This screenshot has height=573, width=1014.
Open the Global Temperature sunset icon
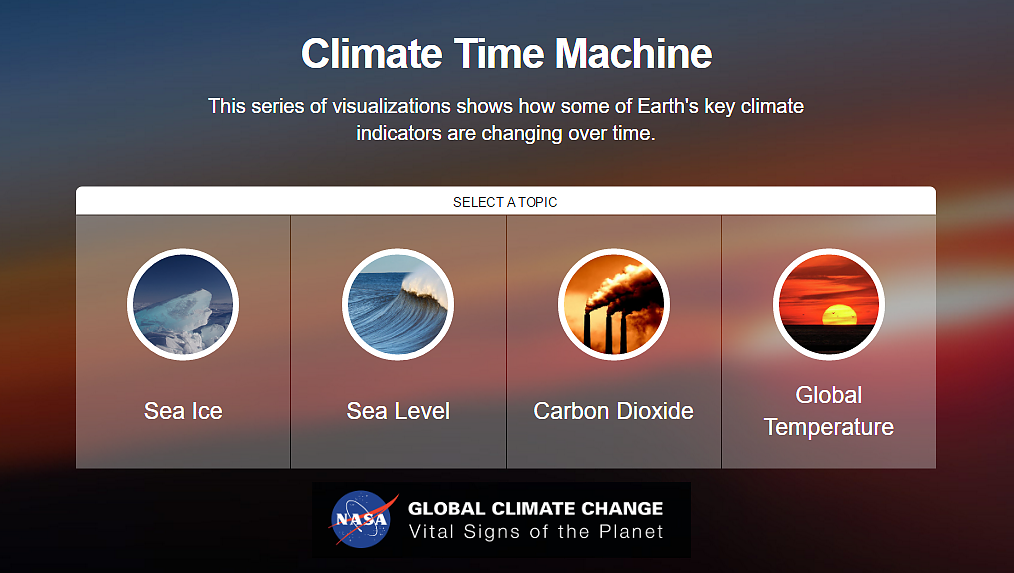coord(828,305)
